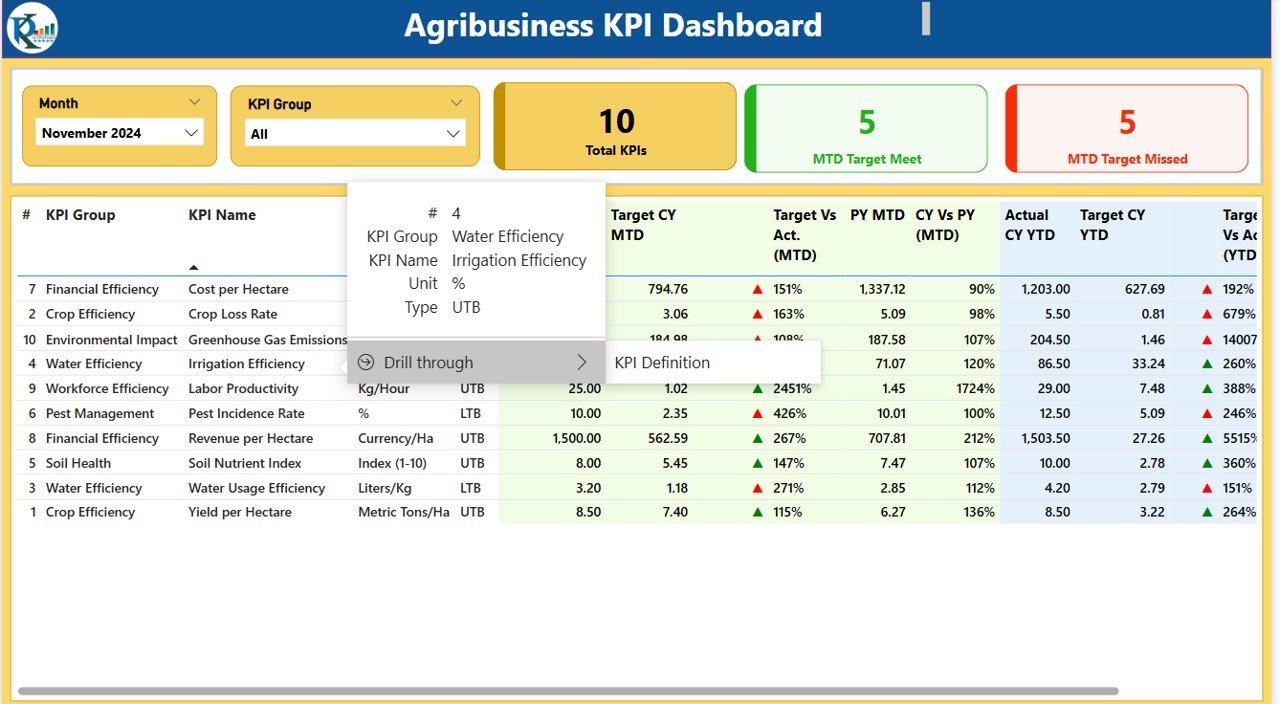Screen dimensions: 1280x704
Task: Click the red YTD triangle in Water Usage Efficiency row
Action: (1207, 488)
